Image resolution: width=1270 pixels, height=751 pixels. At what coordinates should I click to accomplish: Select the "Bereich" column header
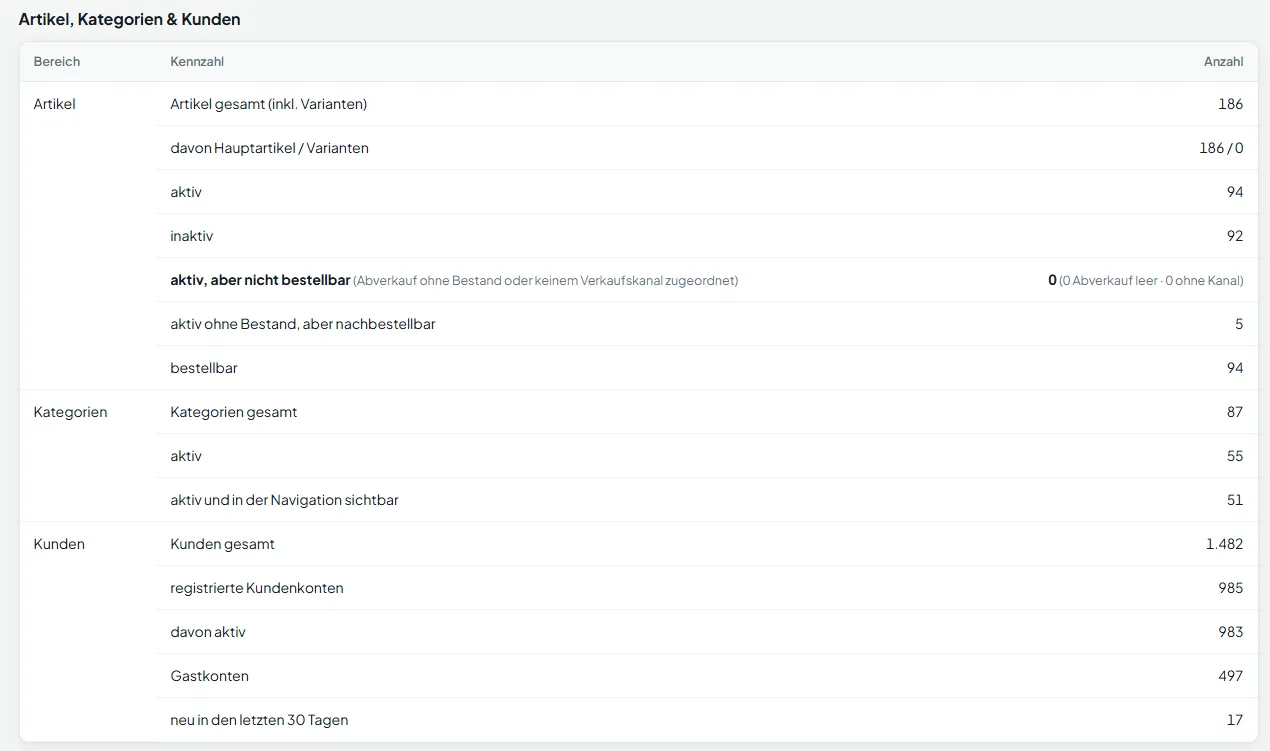(x=57, y=62)
